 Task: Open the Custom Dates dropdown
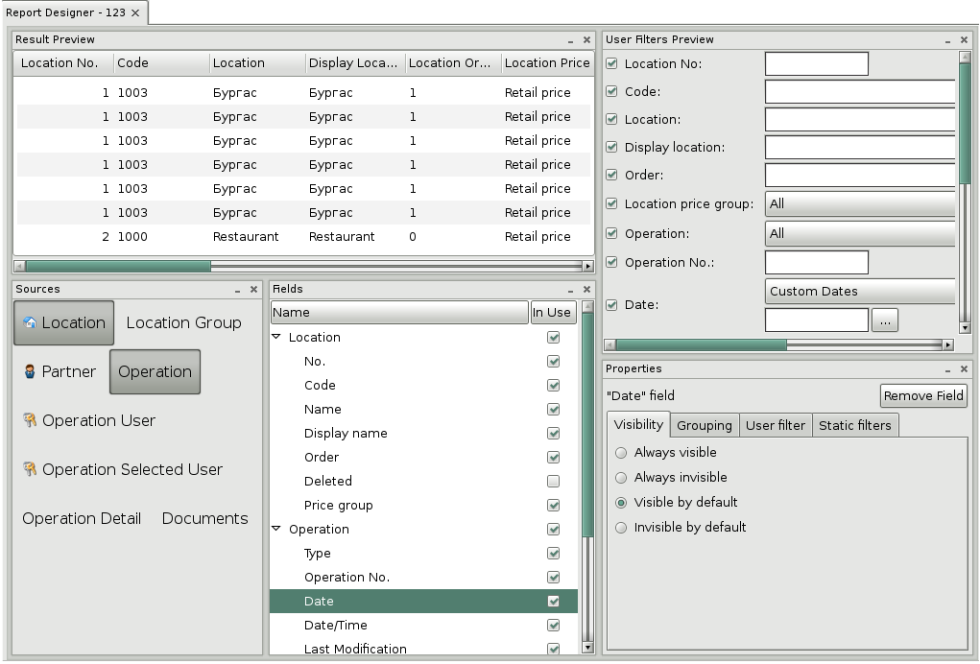(x=860, y=291)
